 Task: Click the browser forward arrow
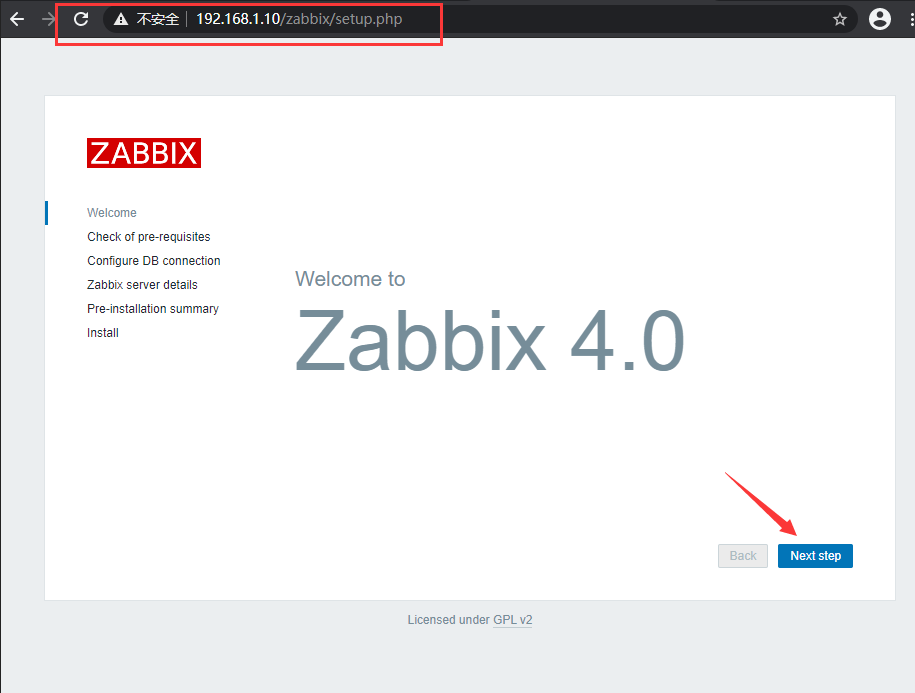(x=48, y=19)
